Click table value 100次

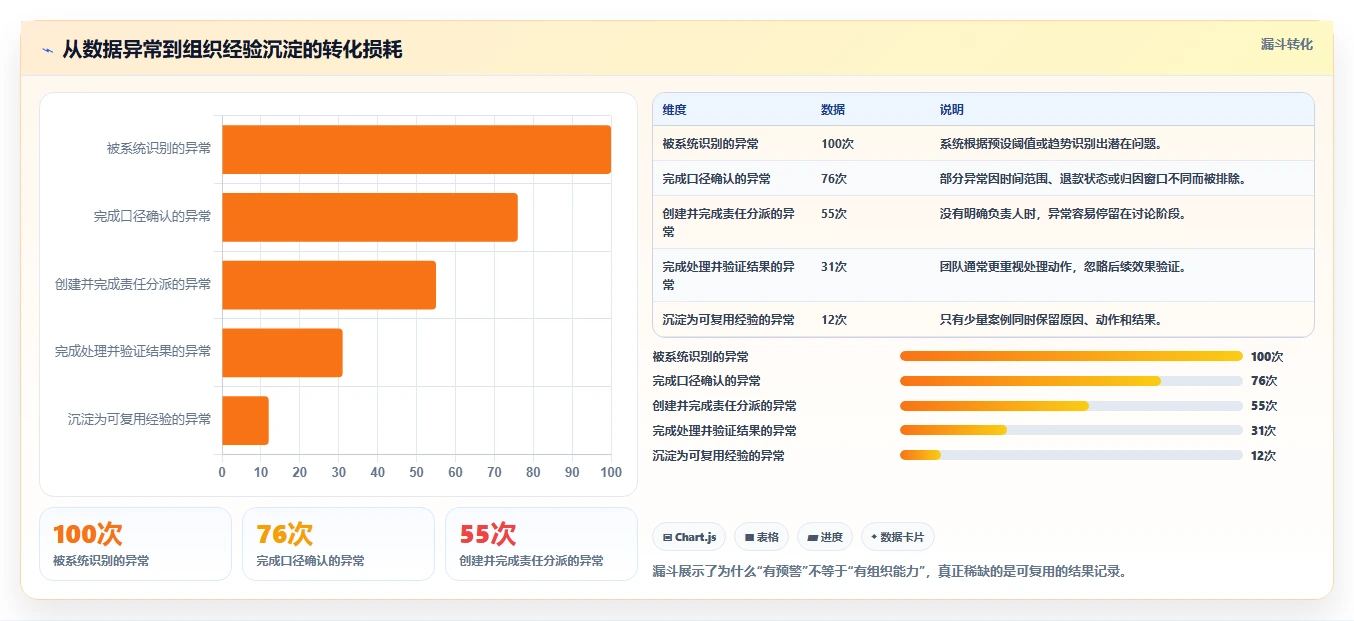837,144
